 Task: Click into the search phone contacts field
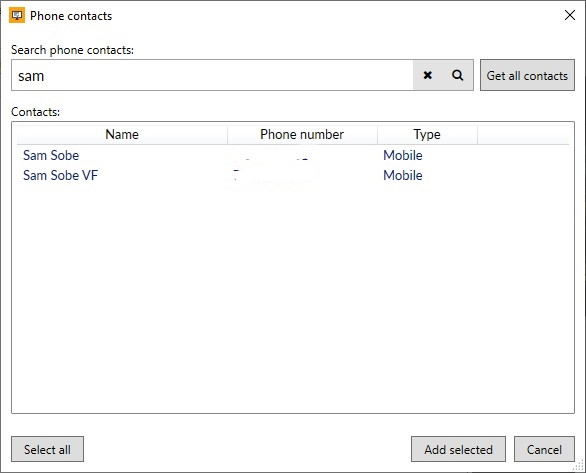coord(212,75)
